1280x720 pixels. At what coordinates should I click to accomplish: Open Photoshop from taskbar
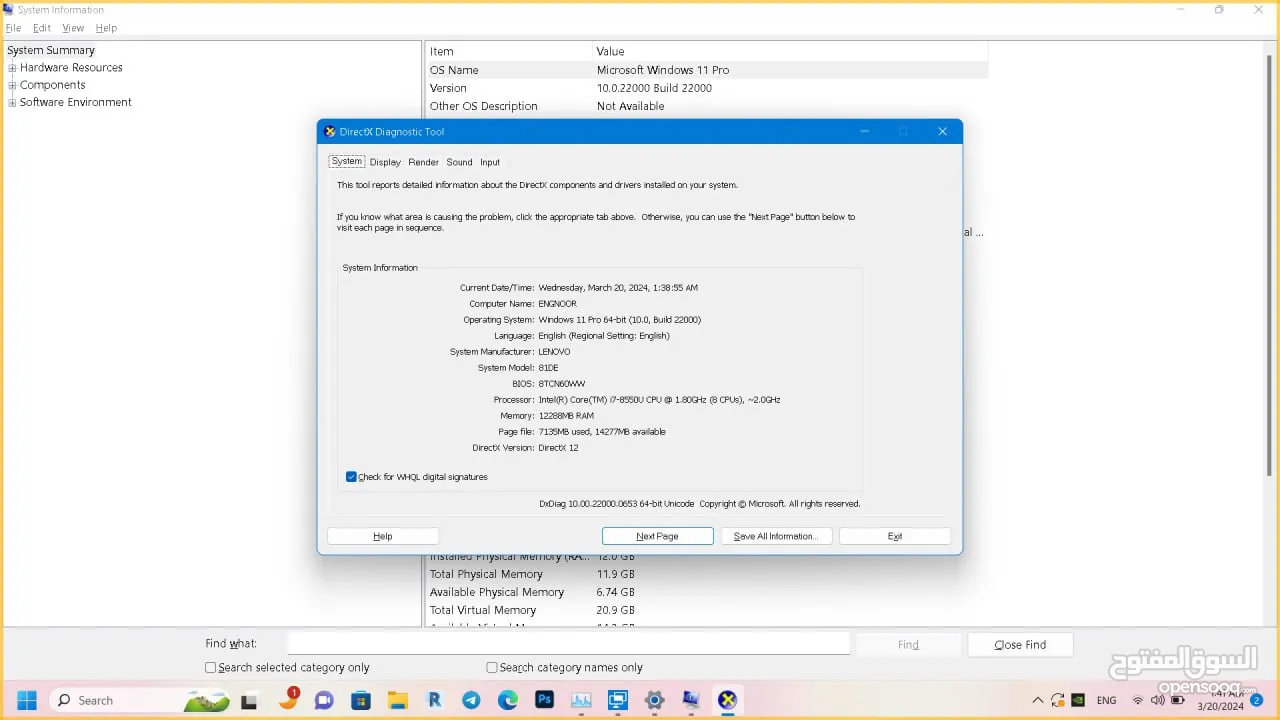544,700
